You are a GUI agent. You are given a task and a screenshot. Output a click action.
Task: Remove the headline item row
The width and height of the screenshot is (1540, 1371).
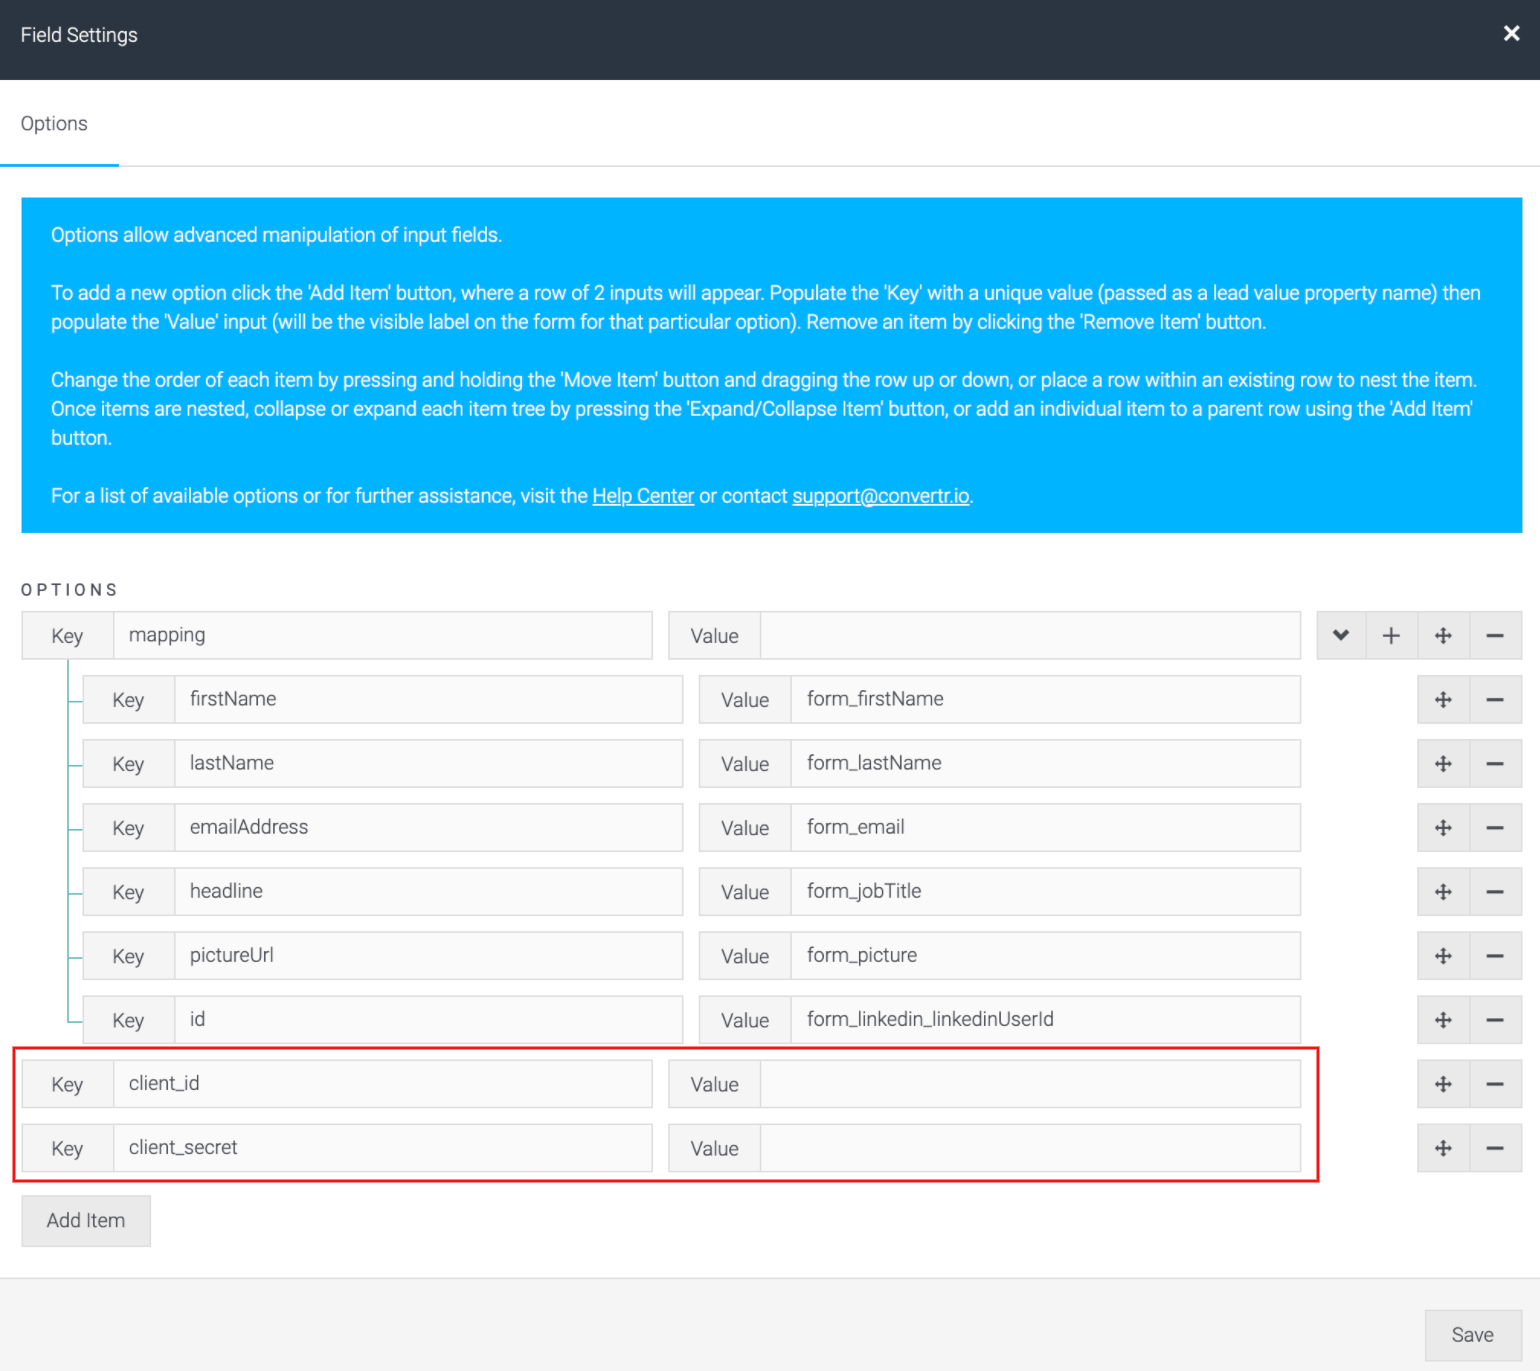[x=1495, y=891]
